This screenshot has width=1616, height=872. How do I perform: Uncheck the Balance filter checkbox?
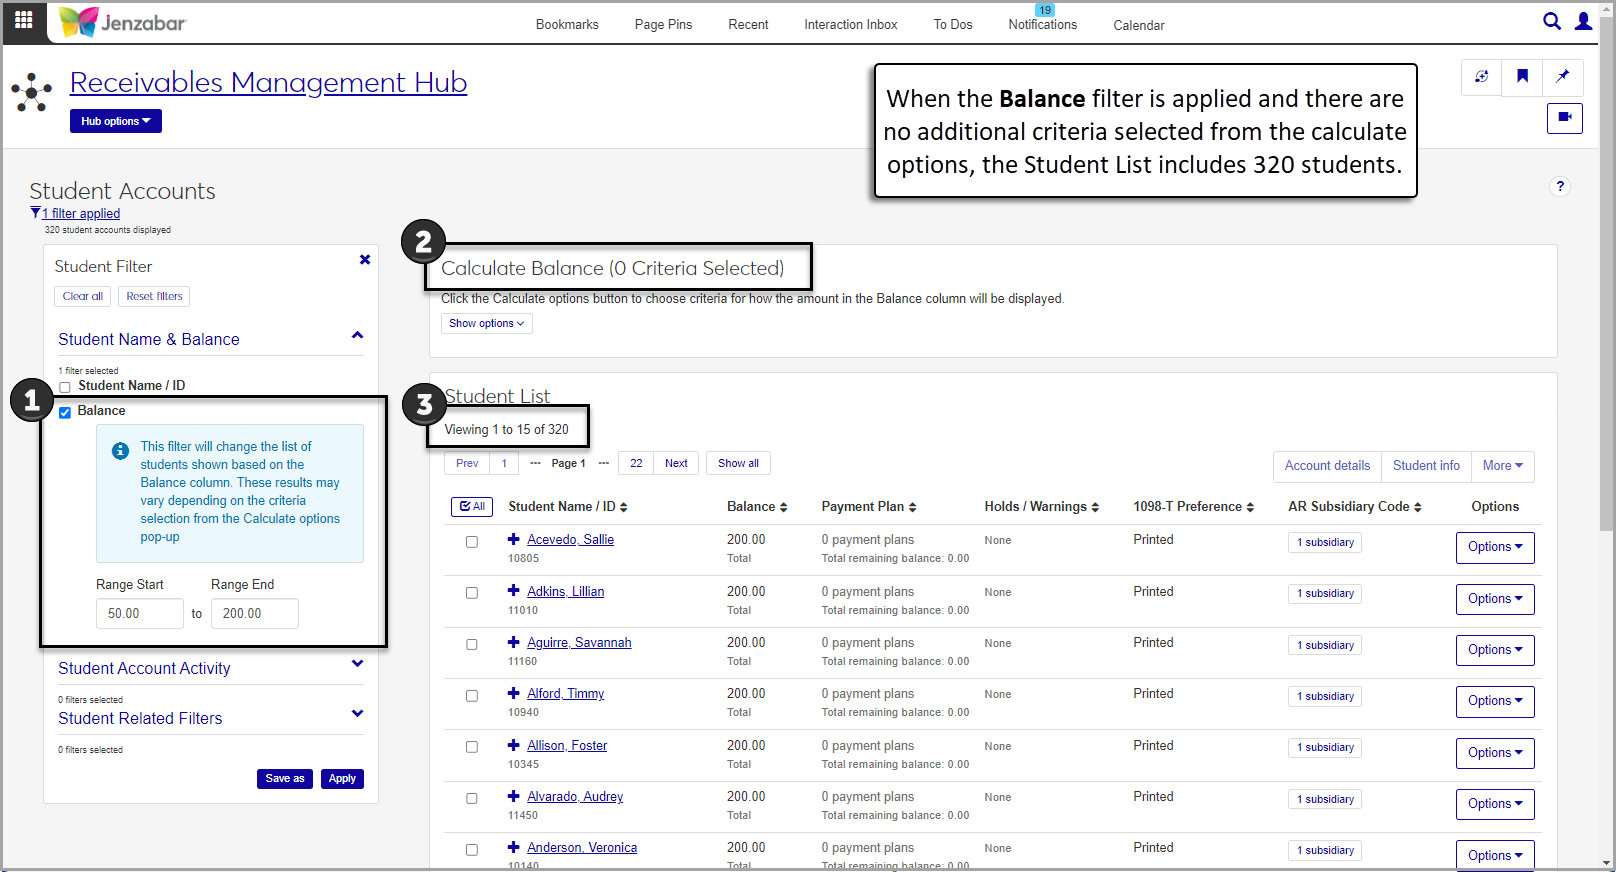[x=65, y=412]
